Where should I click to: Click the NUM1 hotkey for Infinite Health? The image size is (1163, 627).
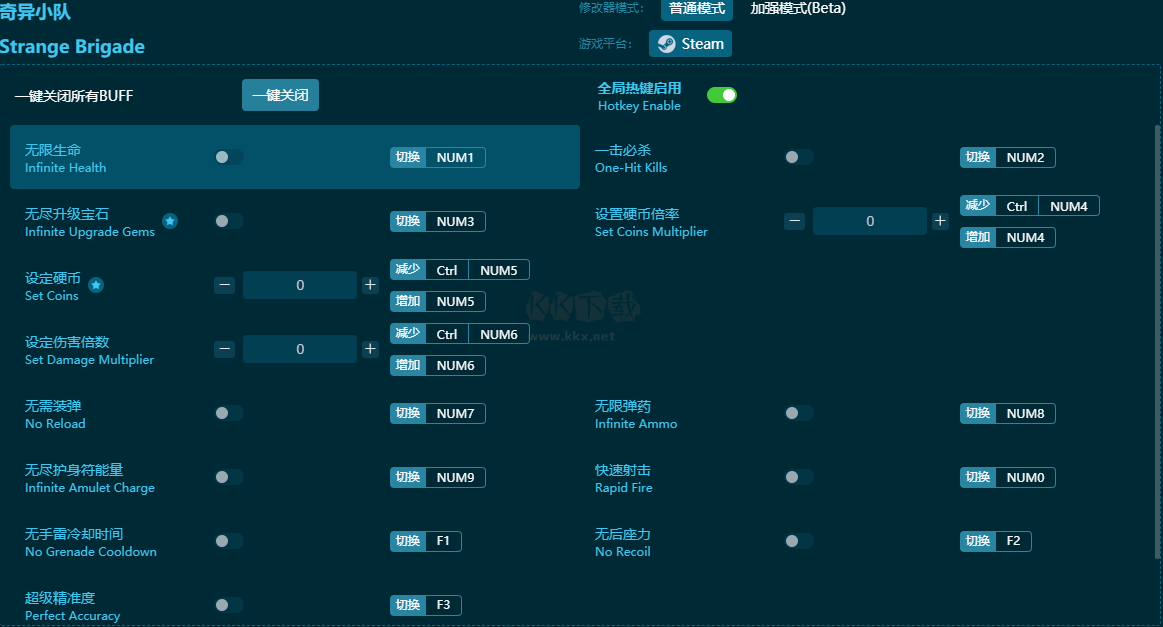[x=438, y=157]
